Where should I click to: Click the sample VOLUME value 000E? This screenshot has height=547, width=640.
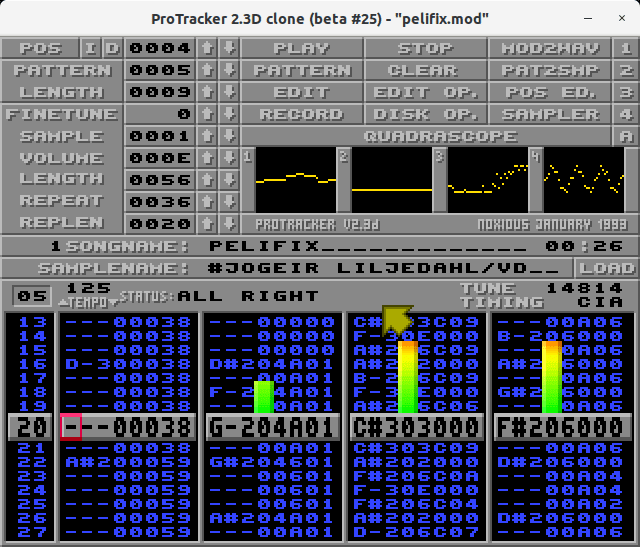(x=160, y=158)
